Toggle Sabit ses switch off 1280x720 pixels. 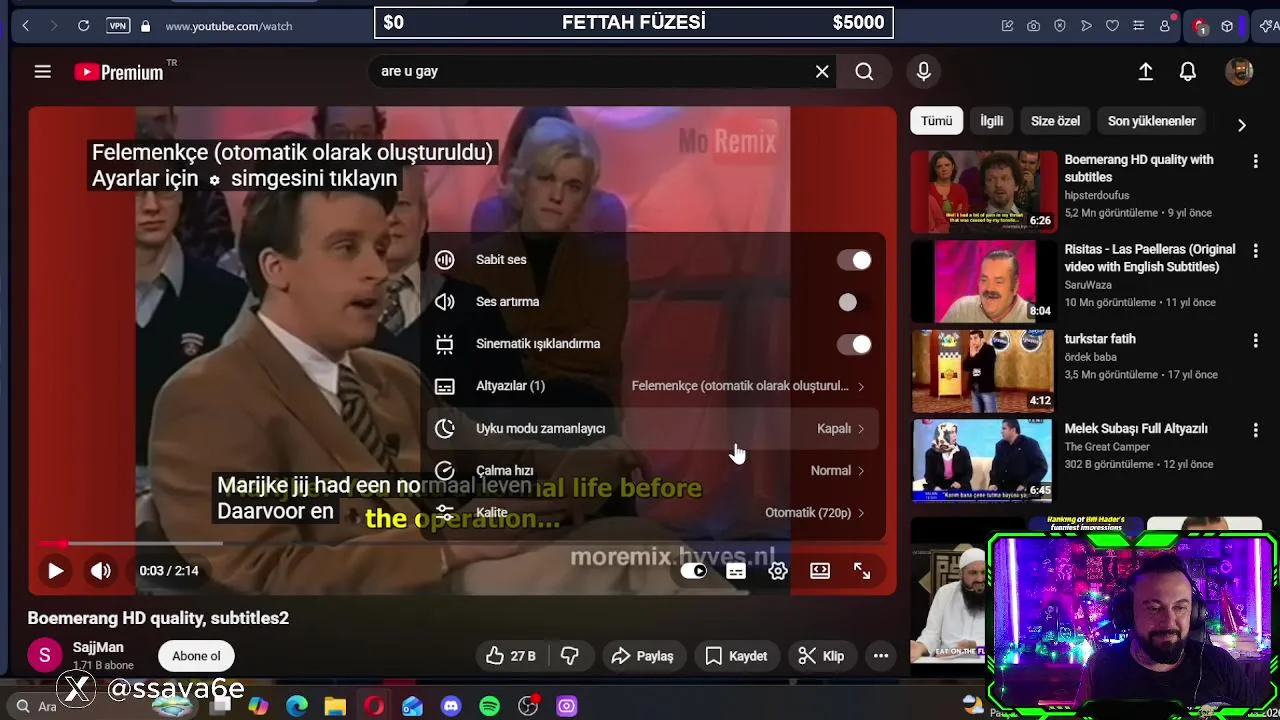(855, 260)
